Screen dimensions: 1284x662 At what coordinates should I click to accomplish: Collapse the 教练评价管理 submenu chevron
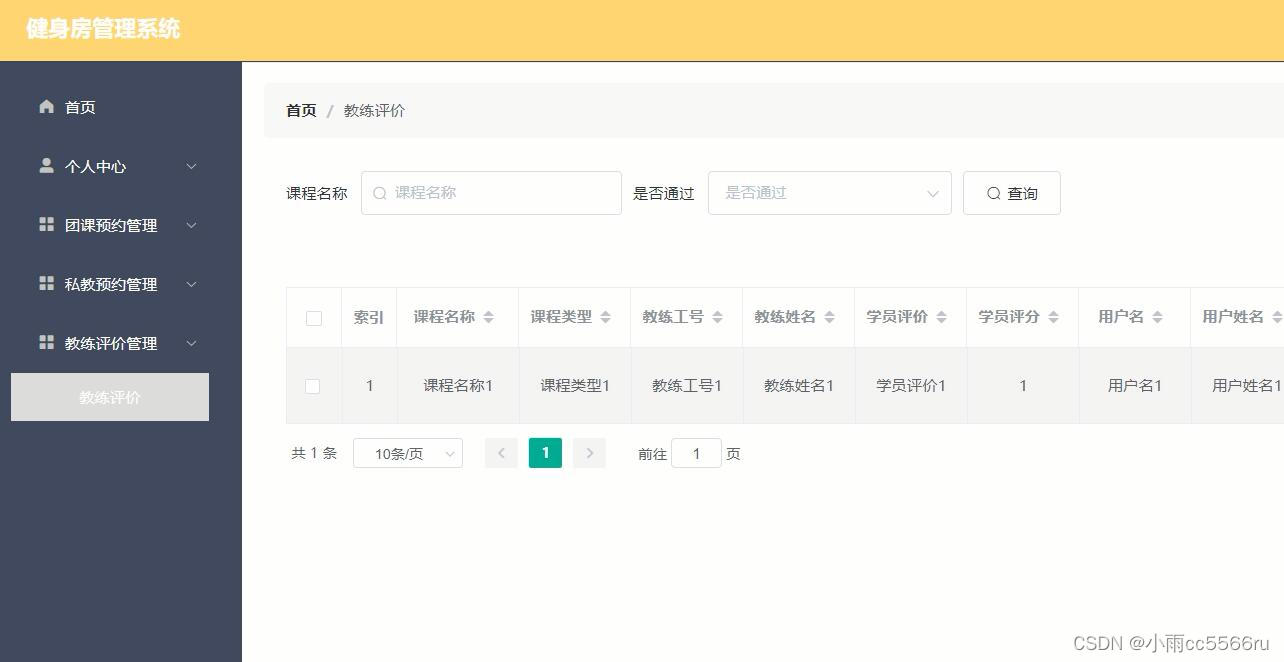[x=192, y=343]
